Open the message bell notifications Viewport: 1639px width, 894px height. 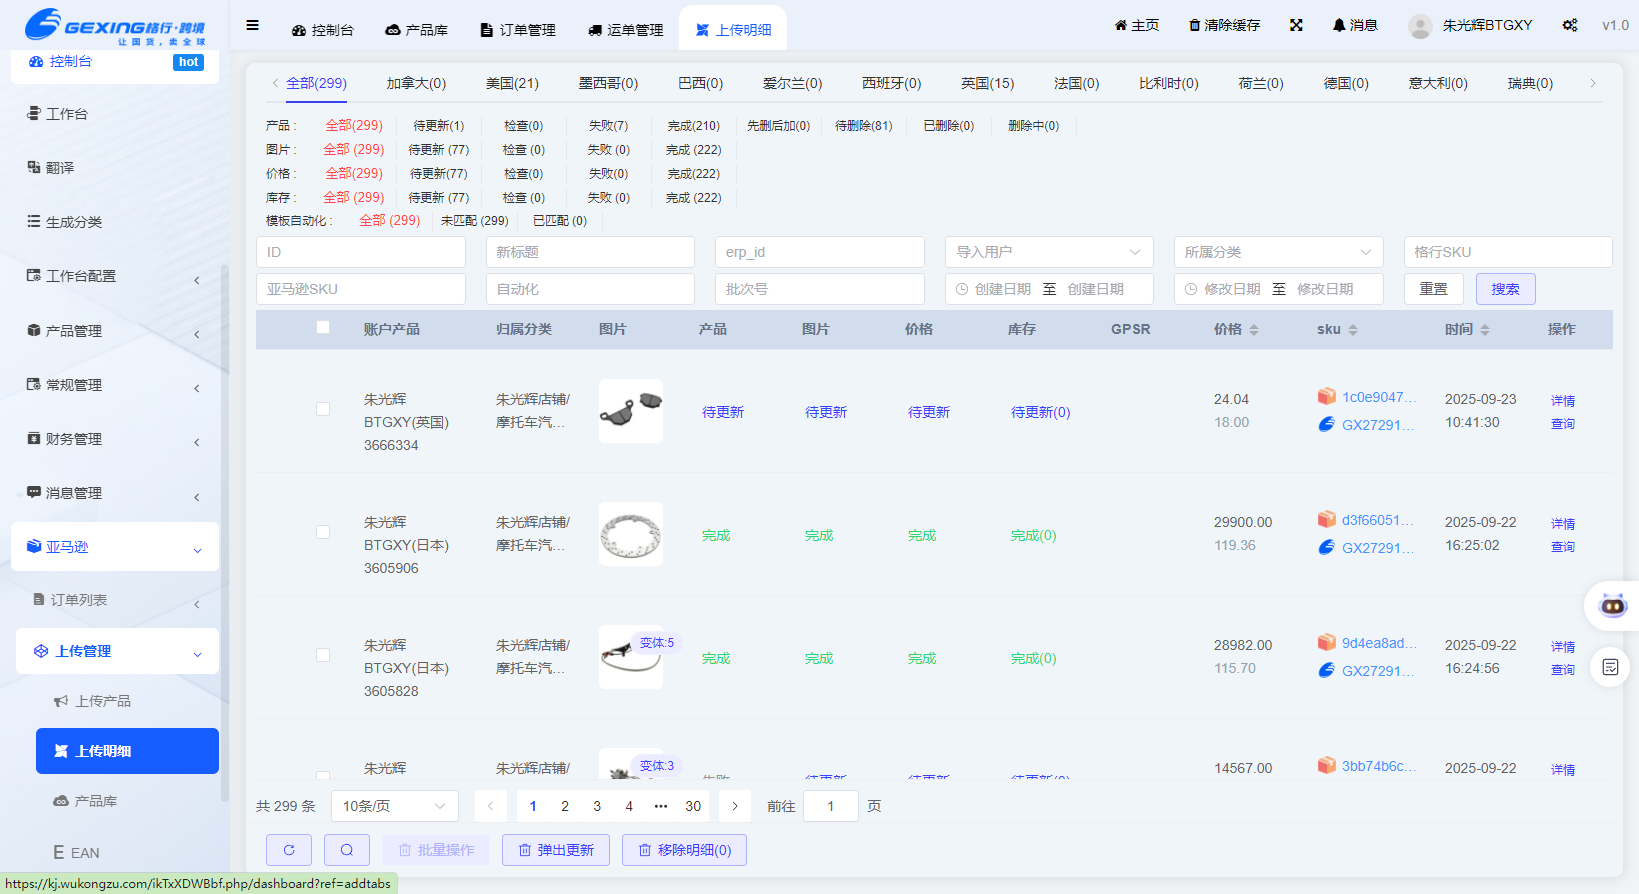[1354, 26]
